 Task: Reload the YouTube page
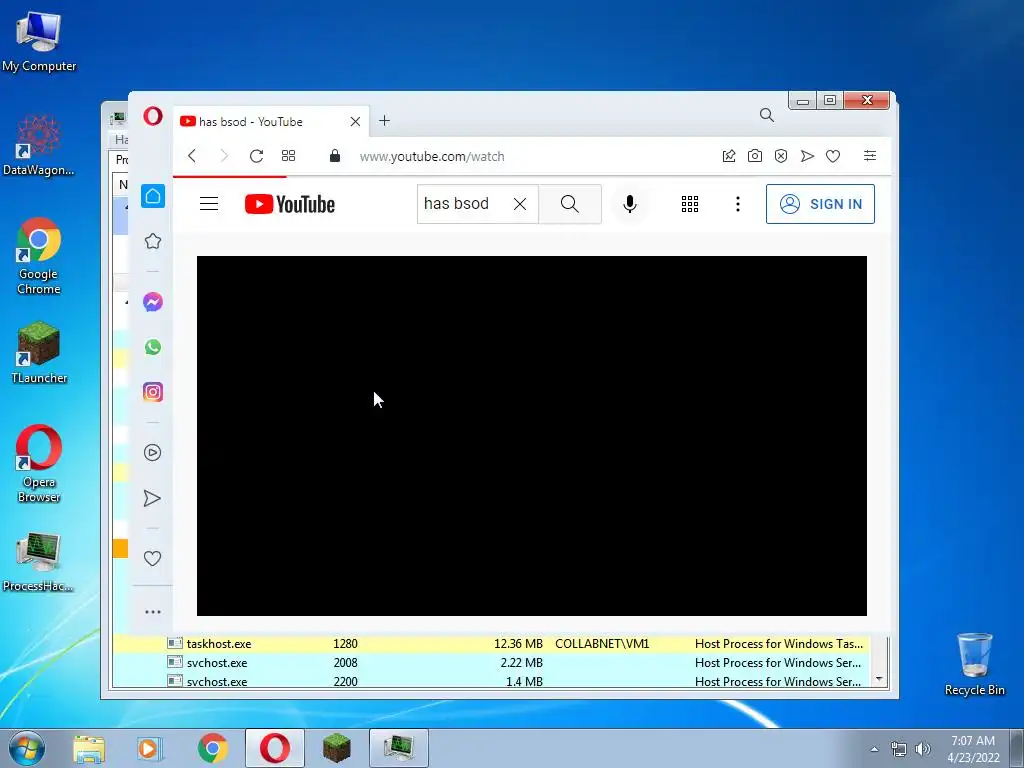(x=256, y=156)
